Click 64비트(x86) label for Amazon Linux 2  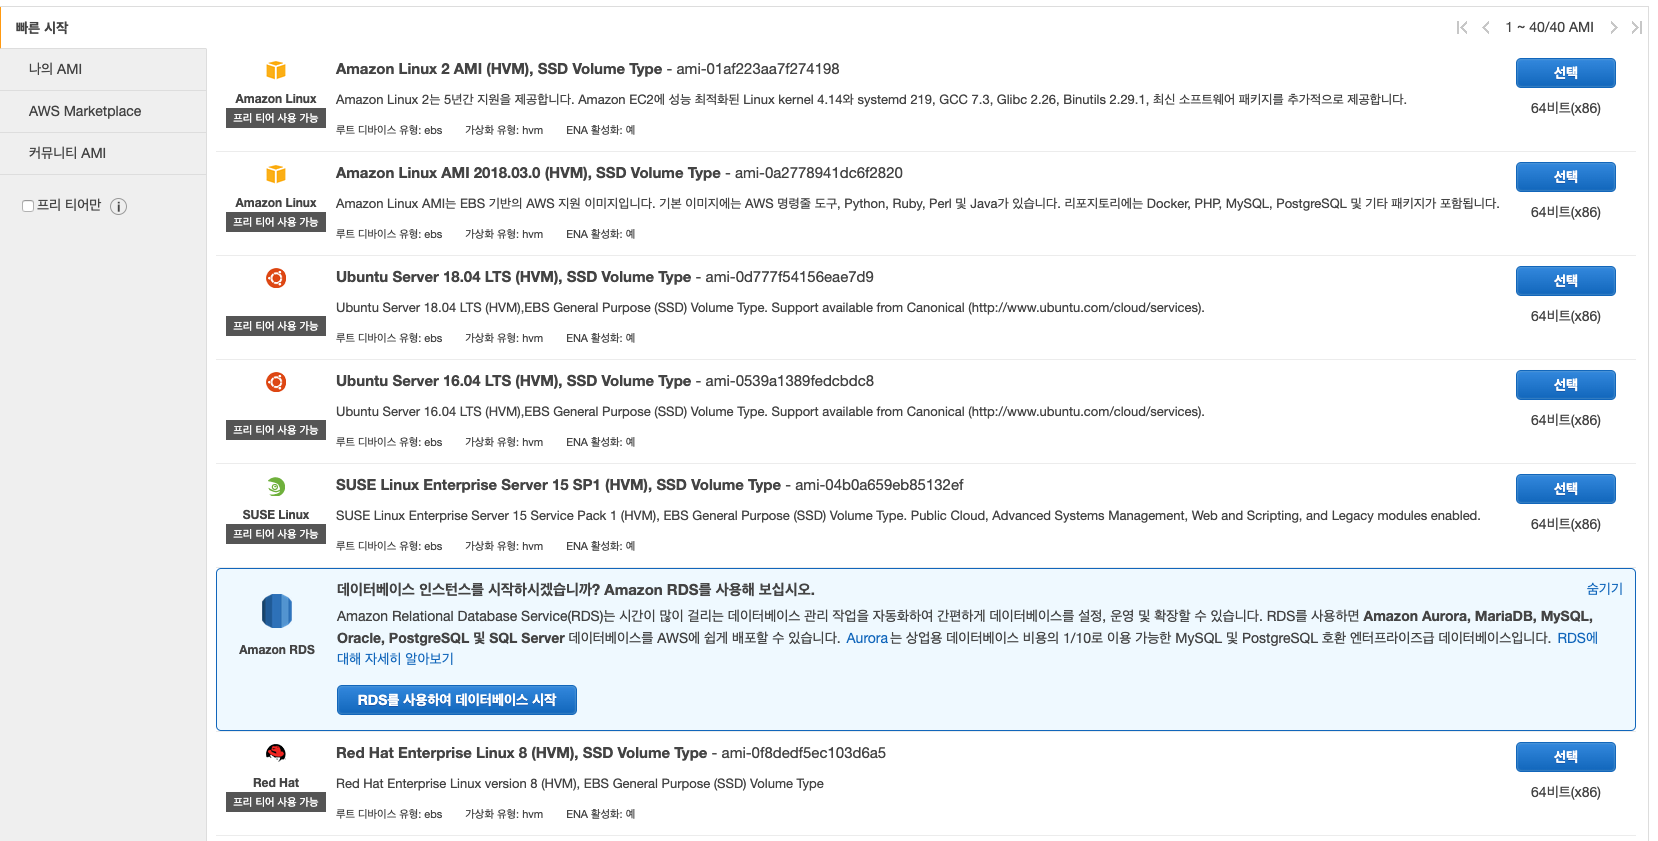pos(1565,108)
